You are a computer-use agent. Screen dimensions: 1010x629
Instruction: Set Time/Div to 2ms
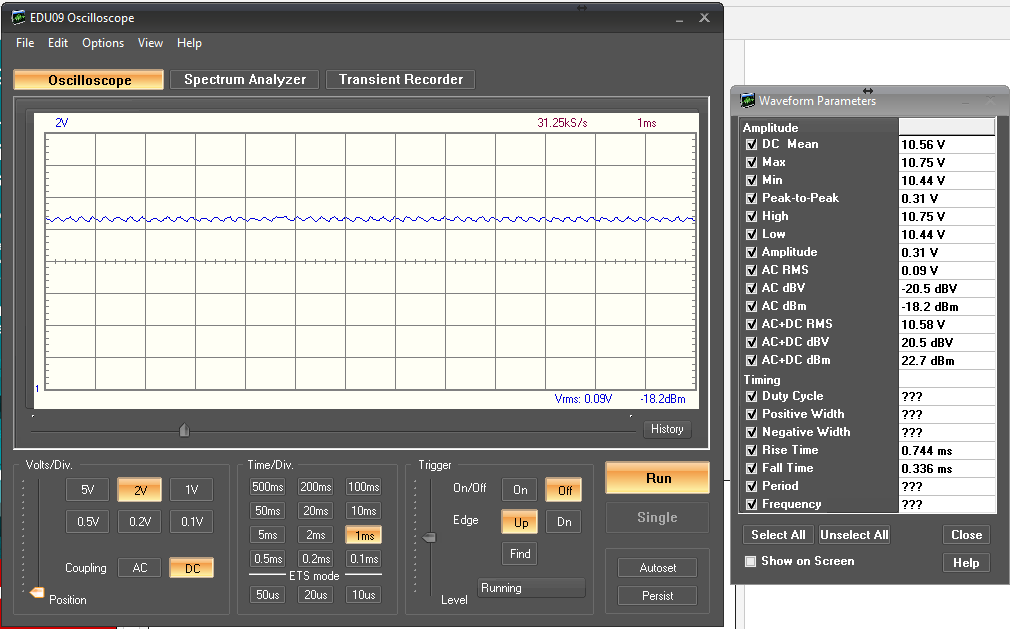[316, 535]
